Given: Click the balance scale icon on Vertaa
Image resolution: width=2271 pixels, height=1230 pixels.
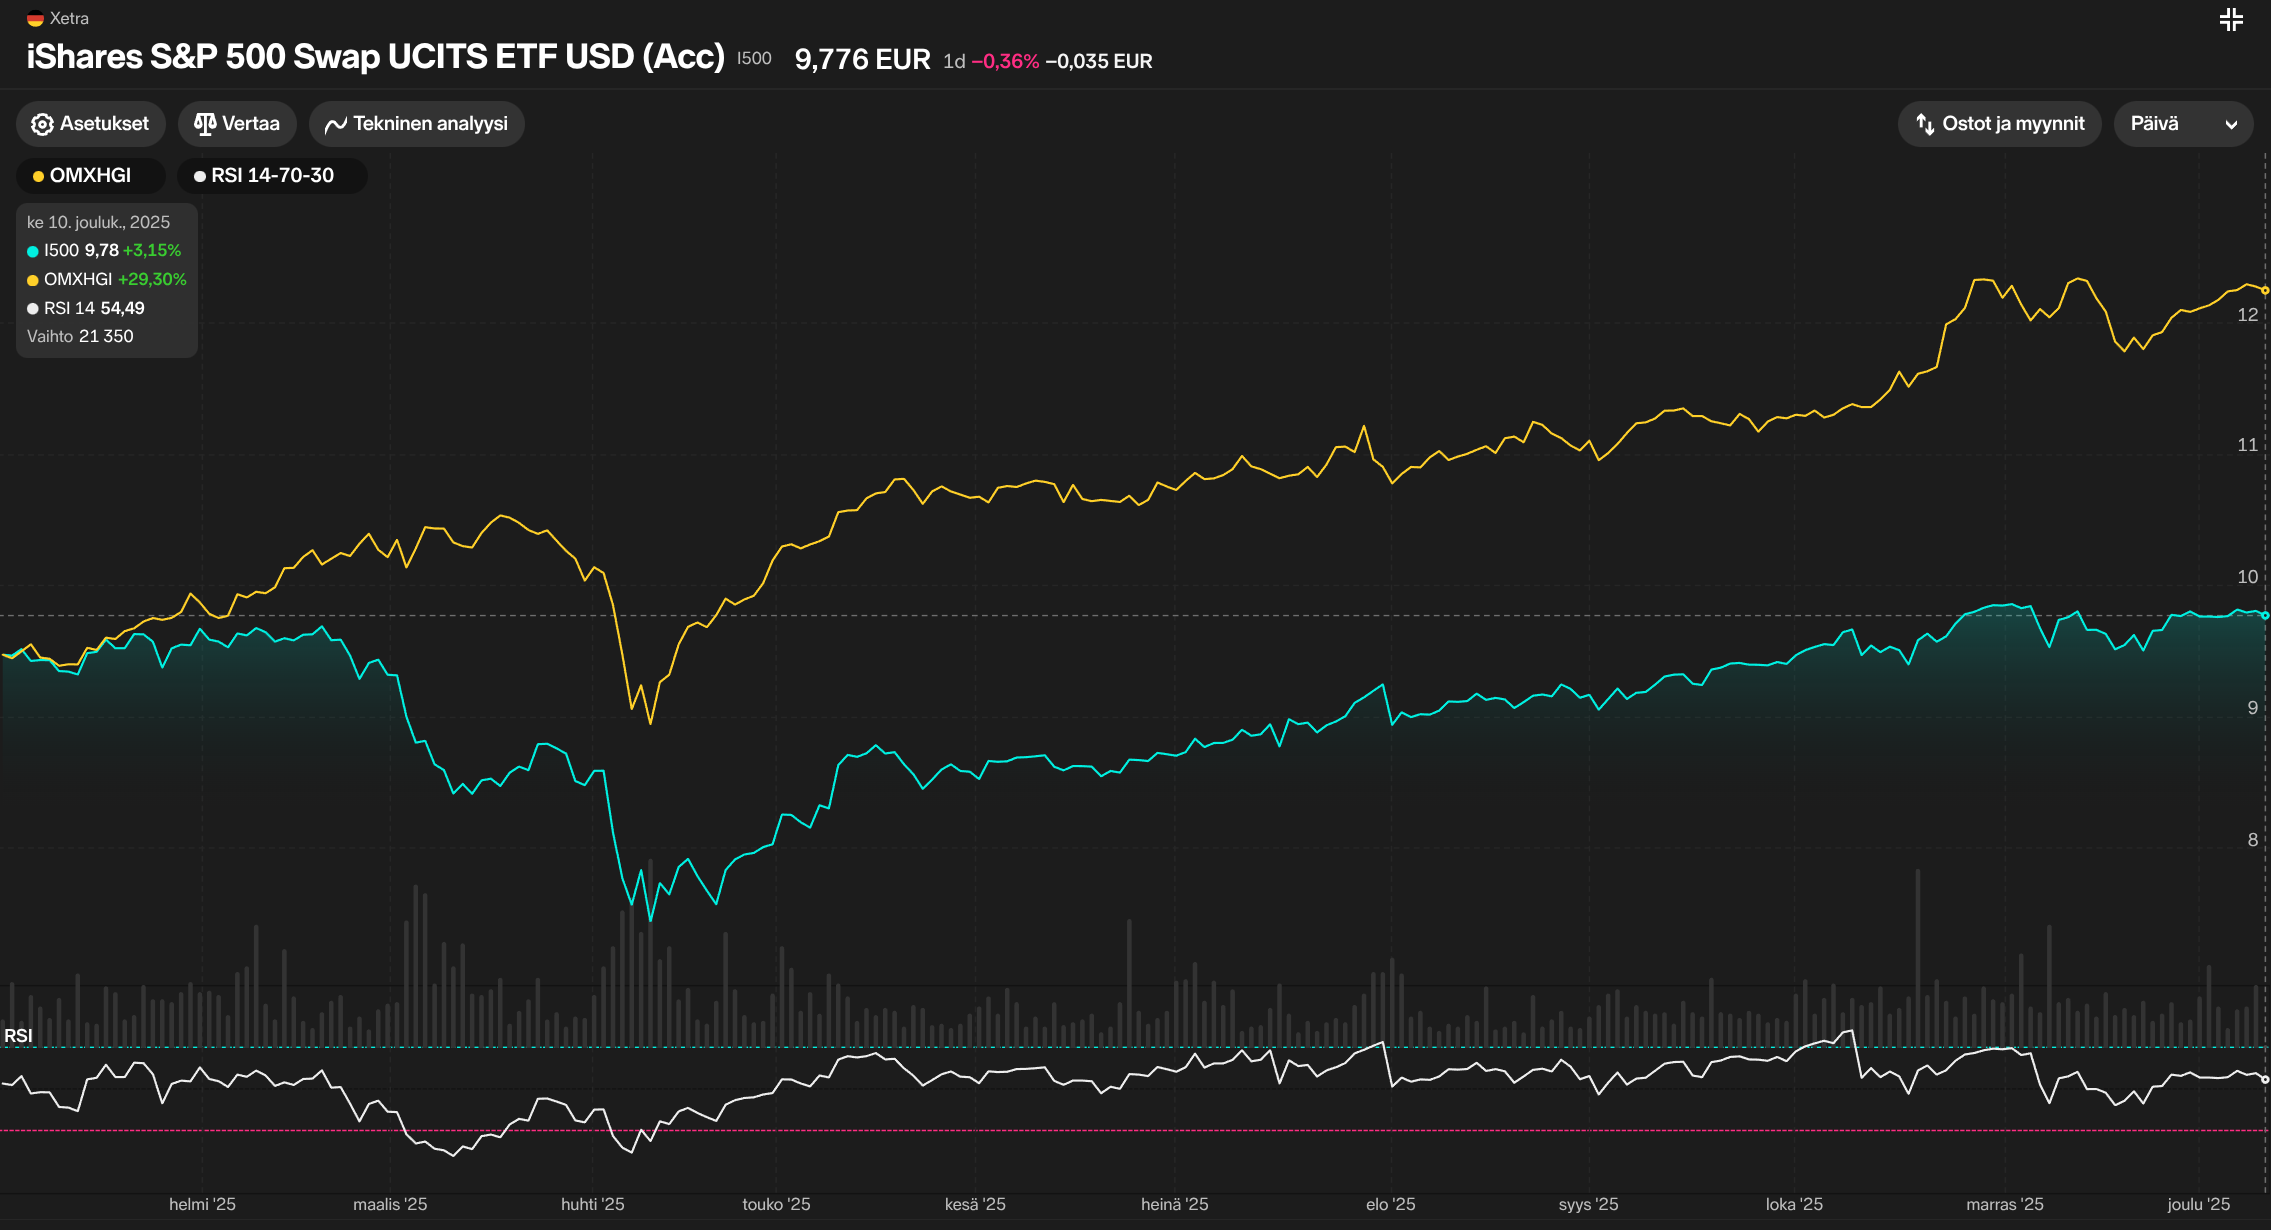Looking at the screenshot, I should [205, 124].
